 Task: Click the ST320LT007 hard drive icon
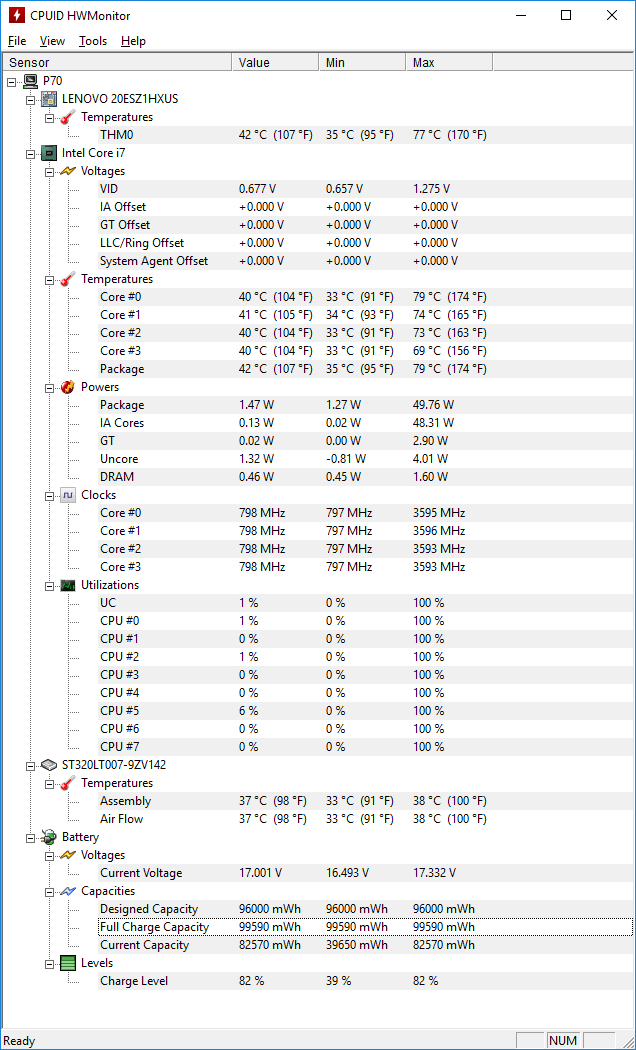(48, 765)
